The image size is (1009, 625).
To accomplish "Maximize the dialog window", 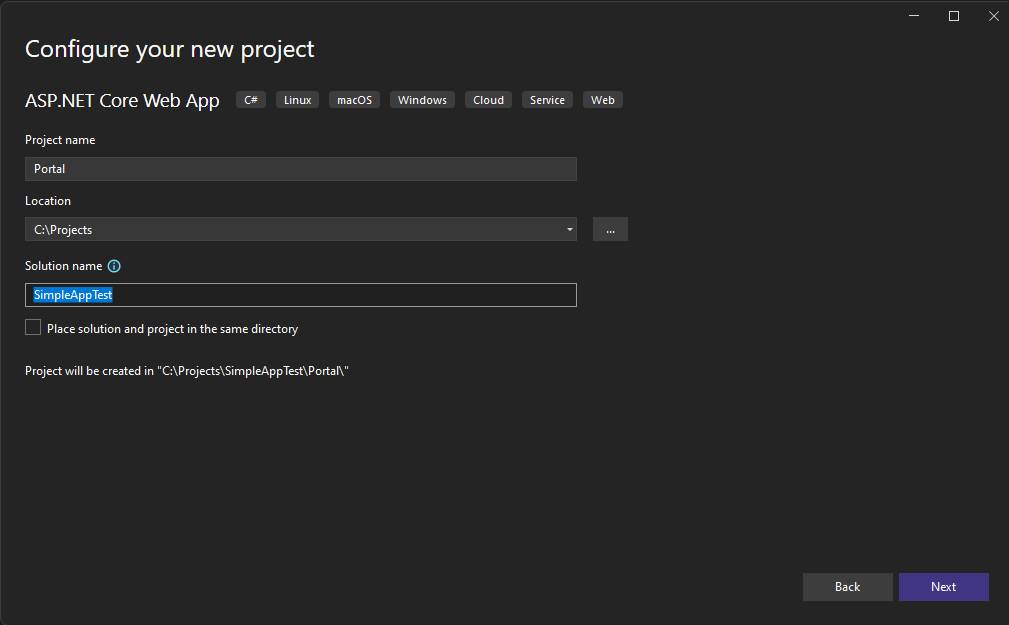I will coord(953,16).
